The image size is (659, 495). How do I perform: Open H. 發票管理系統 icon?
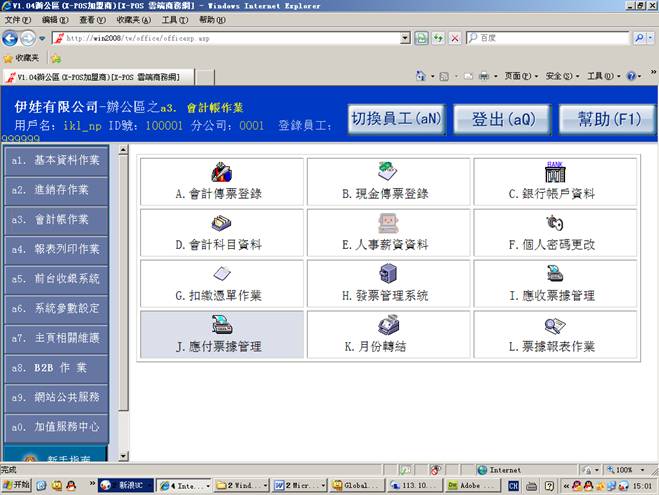coord(387,274)
